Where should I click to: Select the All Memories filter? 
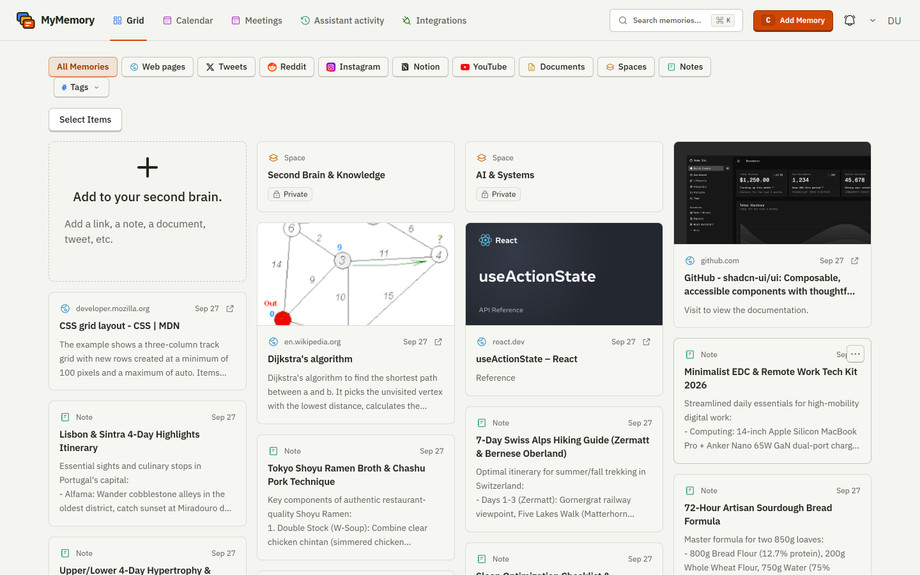[x=83, y=67]
